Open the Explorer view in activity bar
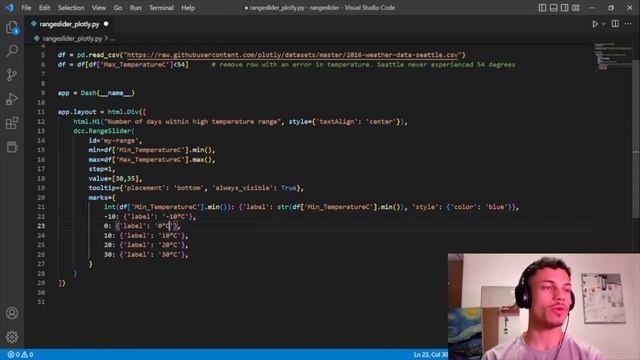Screen dimensions: 640x360 (x=12, y=28)
